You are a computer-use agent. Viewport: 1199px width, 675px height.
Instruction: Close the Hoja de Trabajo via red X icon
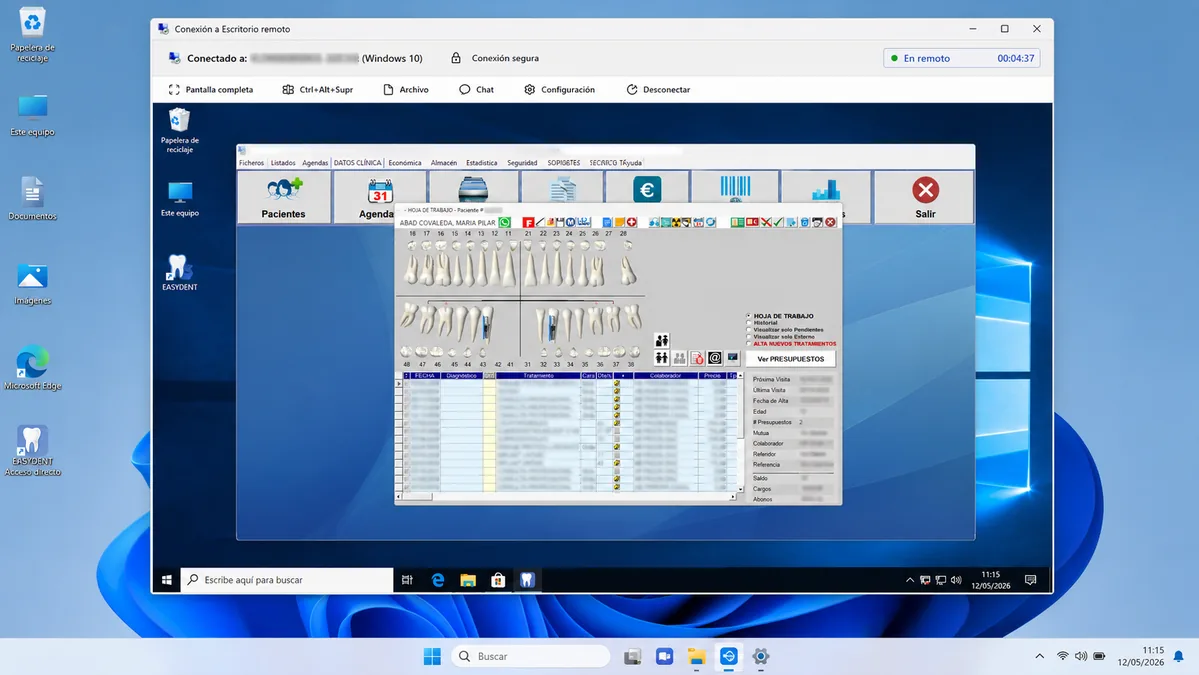tap(830, 222)
